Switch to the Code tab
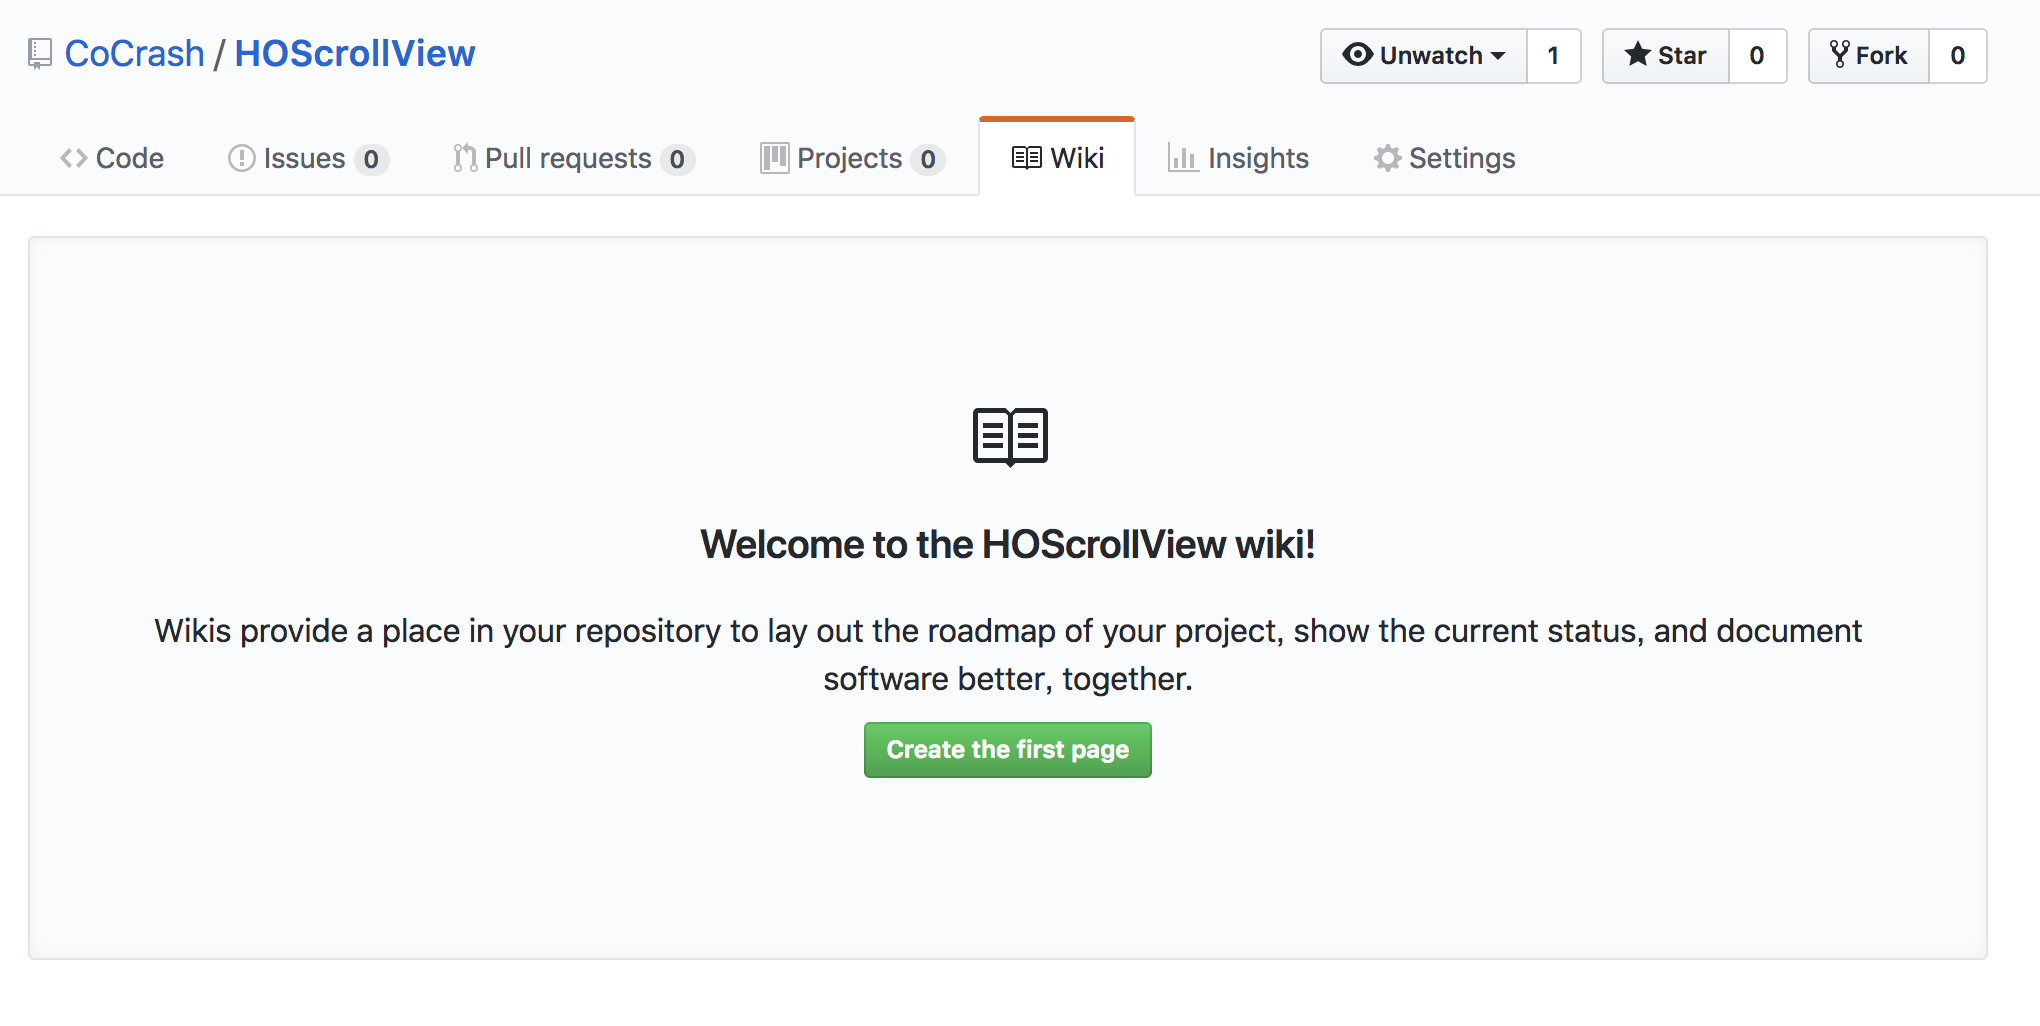 click(112, 158)
